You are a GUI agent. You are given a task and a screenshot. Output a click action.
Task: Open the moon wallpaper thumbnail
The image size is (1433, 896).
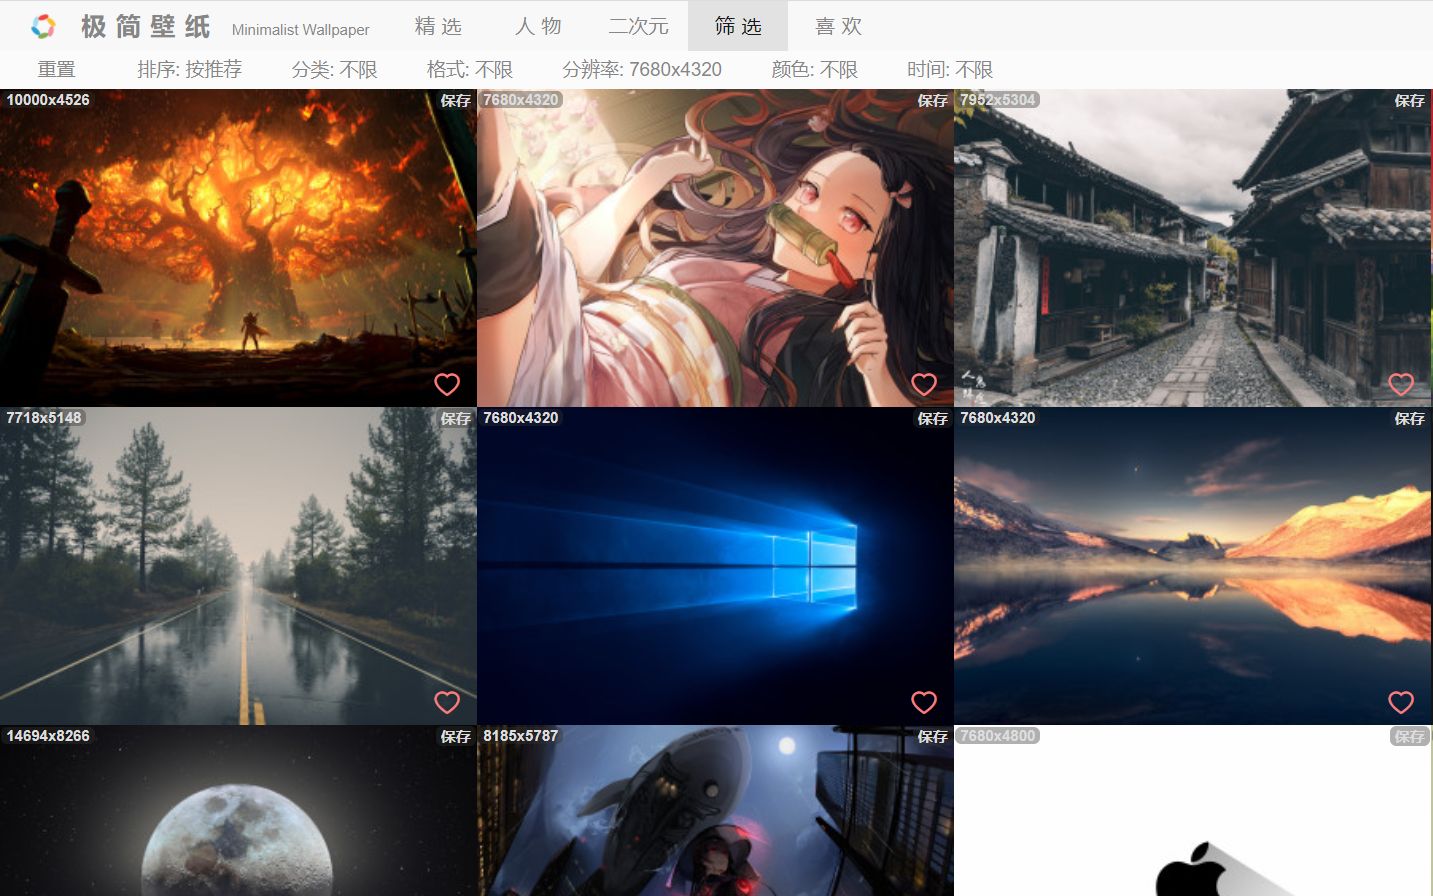click(x=238, y=811)
